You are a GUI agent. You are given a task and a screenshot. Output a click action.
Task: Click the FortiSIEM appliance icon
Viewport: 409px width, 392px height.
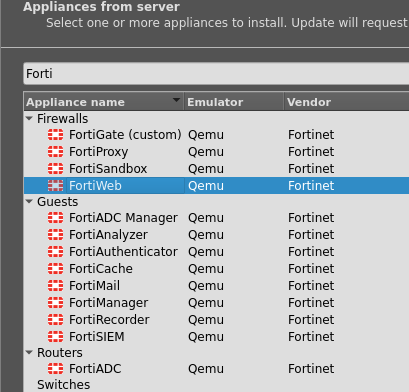click(55, 337)
